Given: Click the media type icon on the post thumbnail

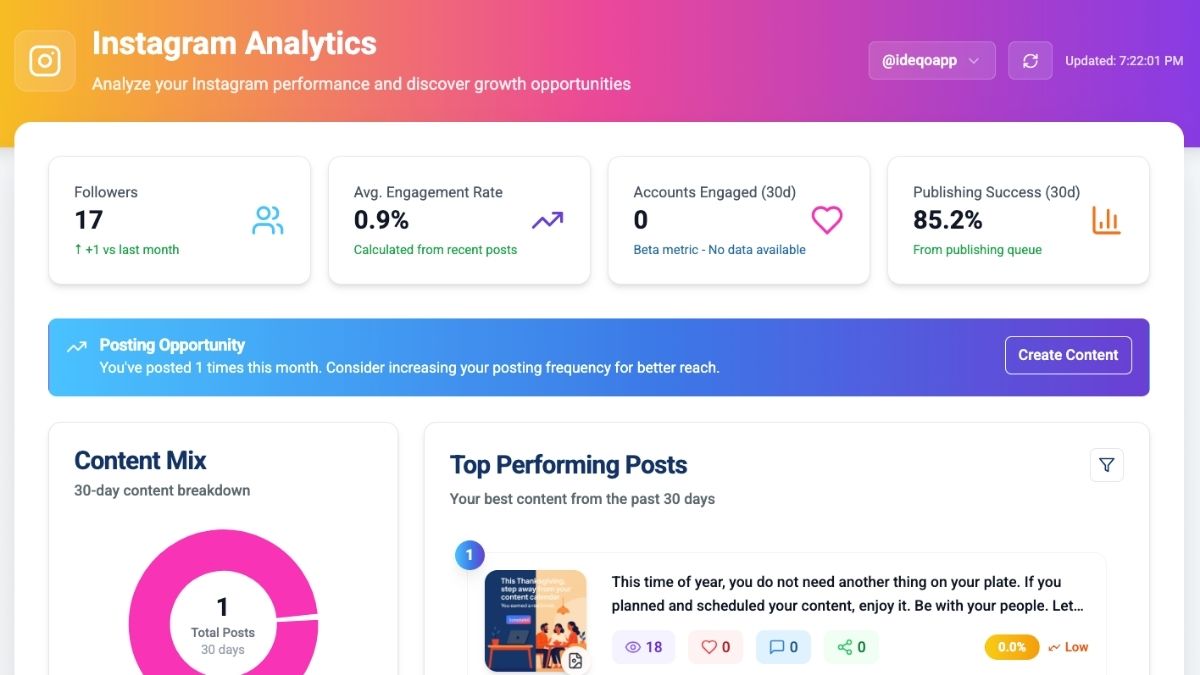Looking at the screenshot, I should [x=575, y=660].
